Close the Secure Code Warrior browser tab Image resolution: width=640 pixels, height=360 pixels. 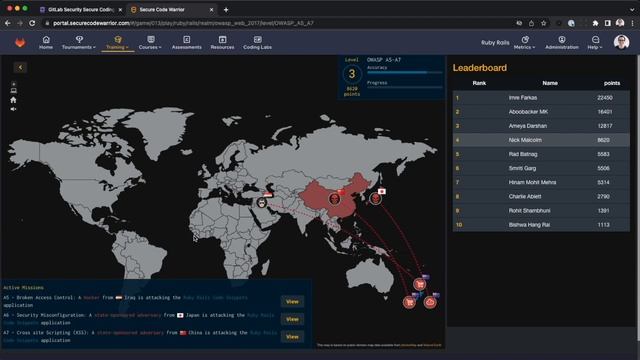[x=211, y=9]
